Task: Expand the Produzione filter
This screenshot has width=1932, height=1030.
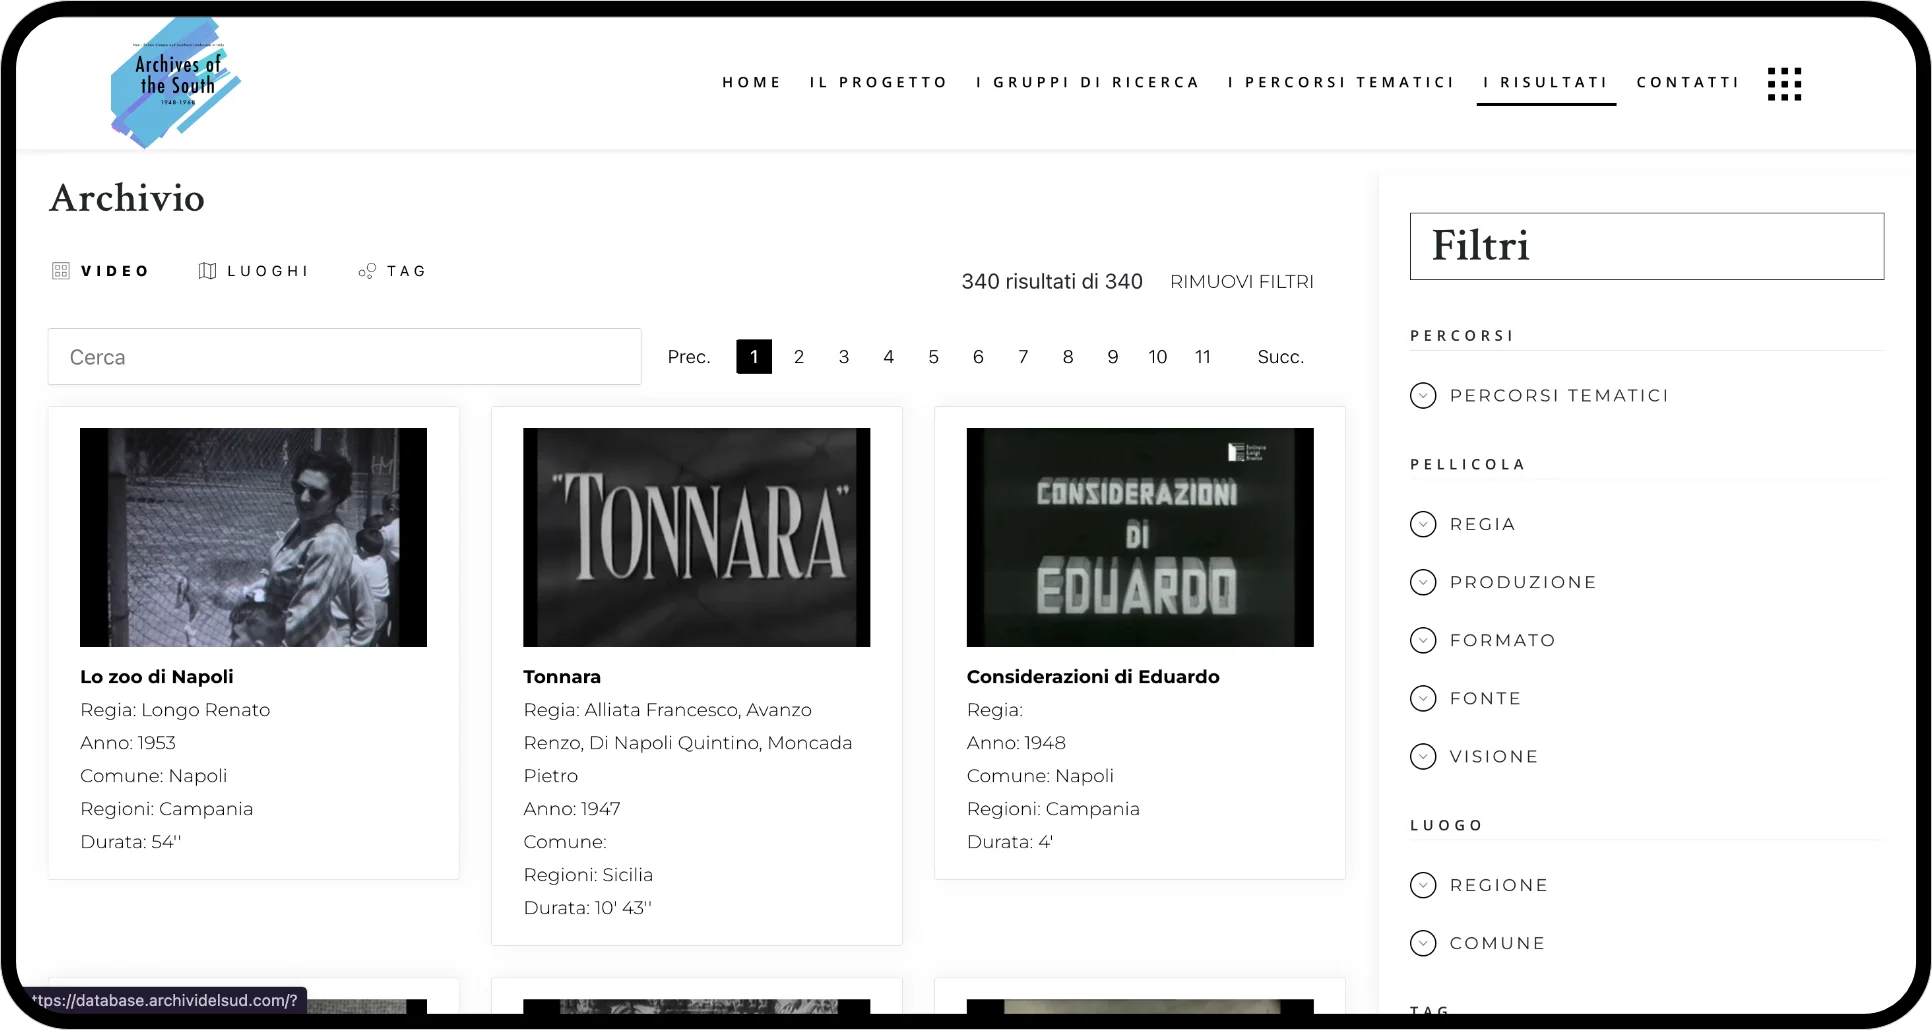Action: click(1423, 582)
